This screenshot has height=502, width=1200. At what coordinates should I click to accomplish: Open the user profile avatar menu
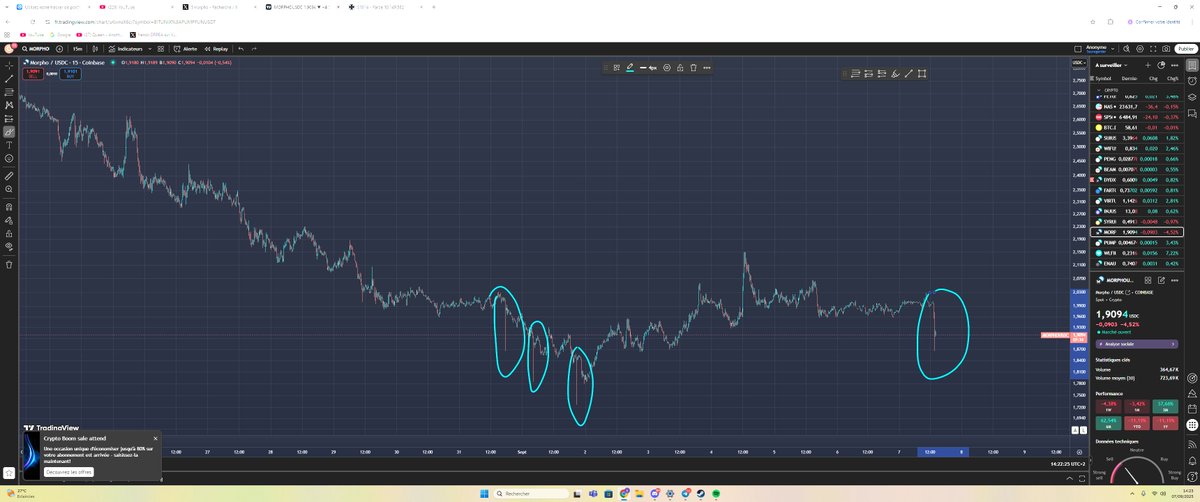click(x=8, y=48)
